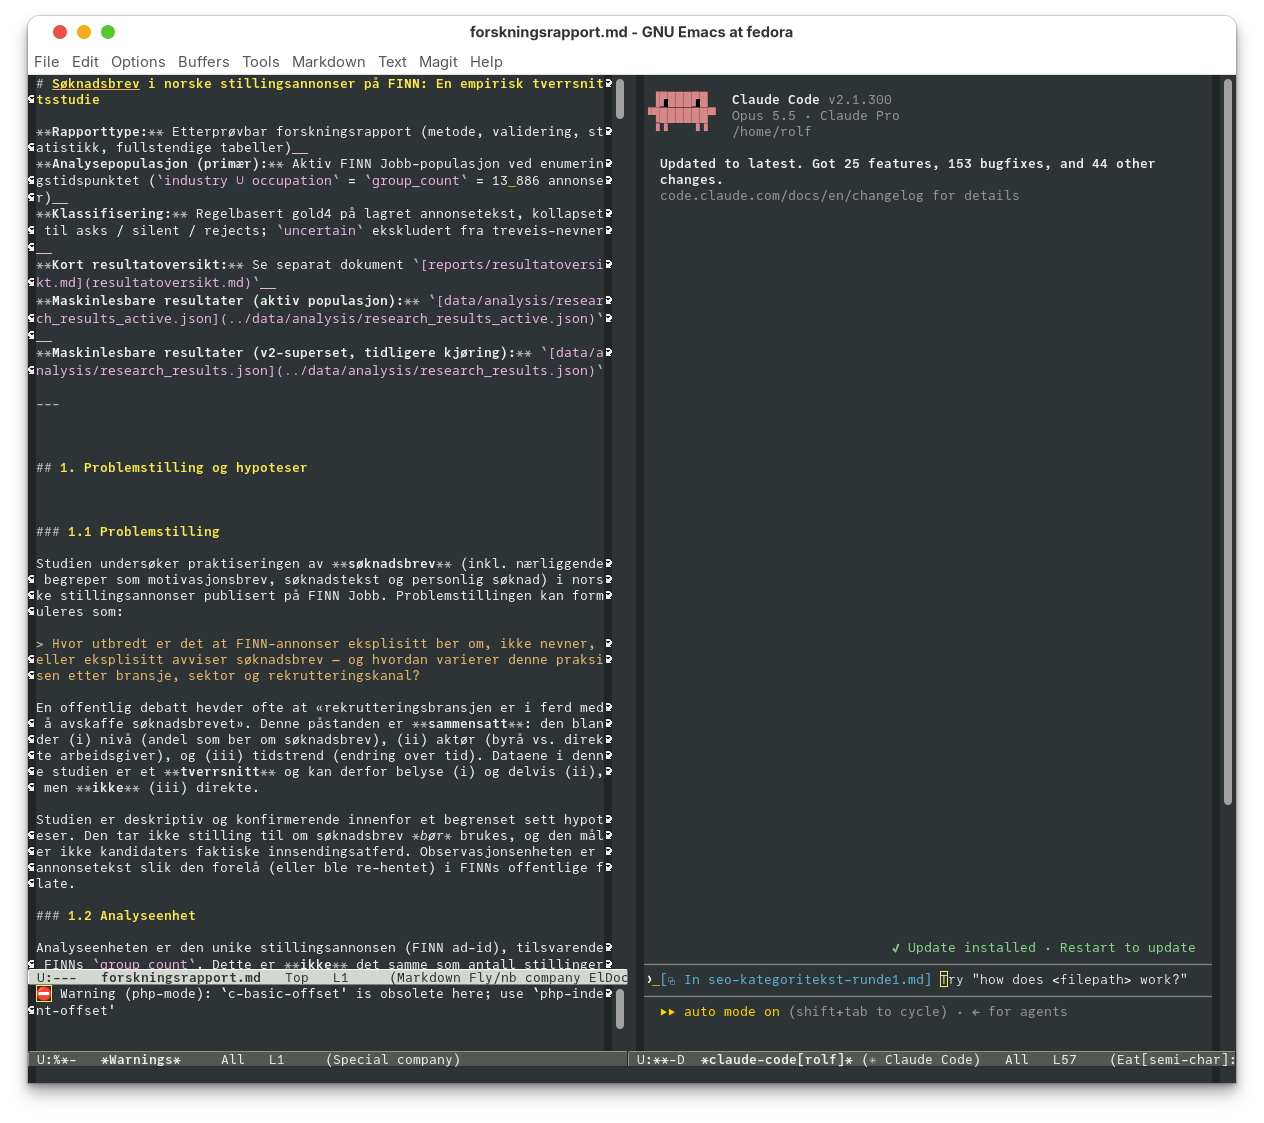
Task: Click the auto mode double-arrow icon
Action: coord(667,1012)
